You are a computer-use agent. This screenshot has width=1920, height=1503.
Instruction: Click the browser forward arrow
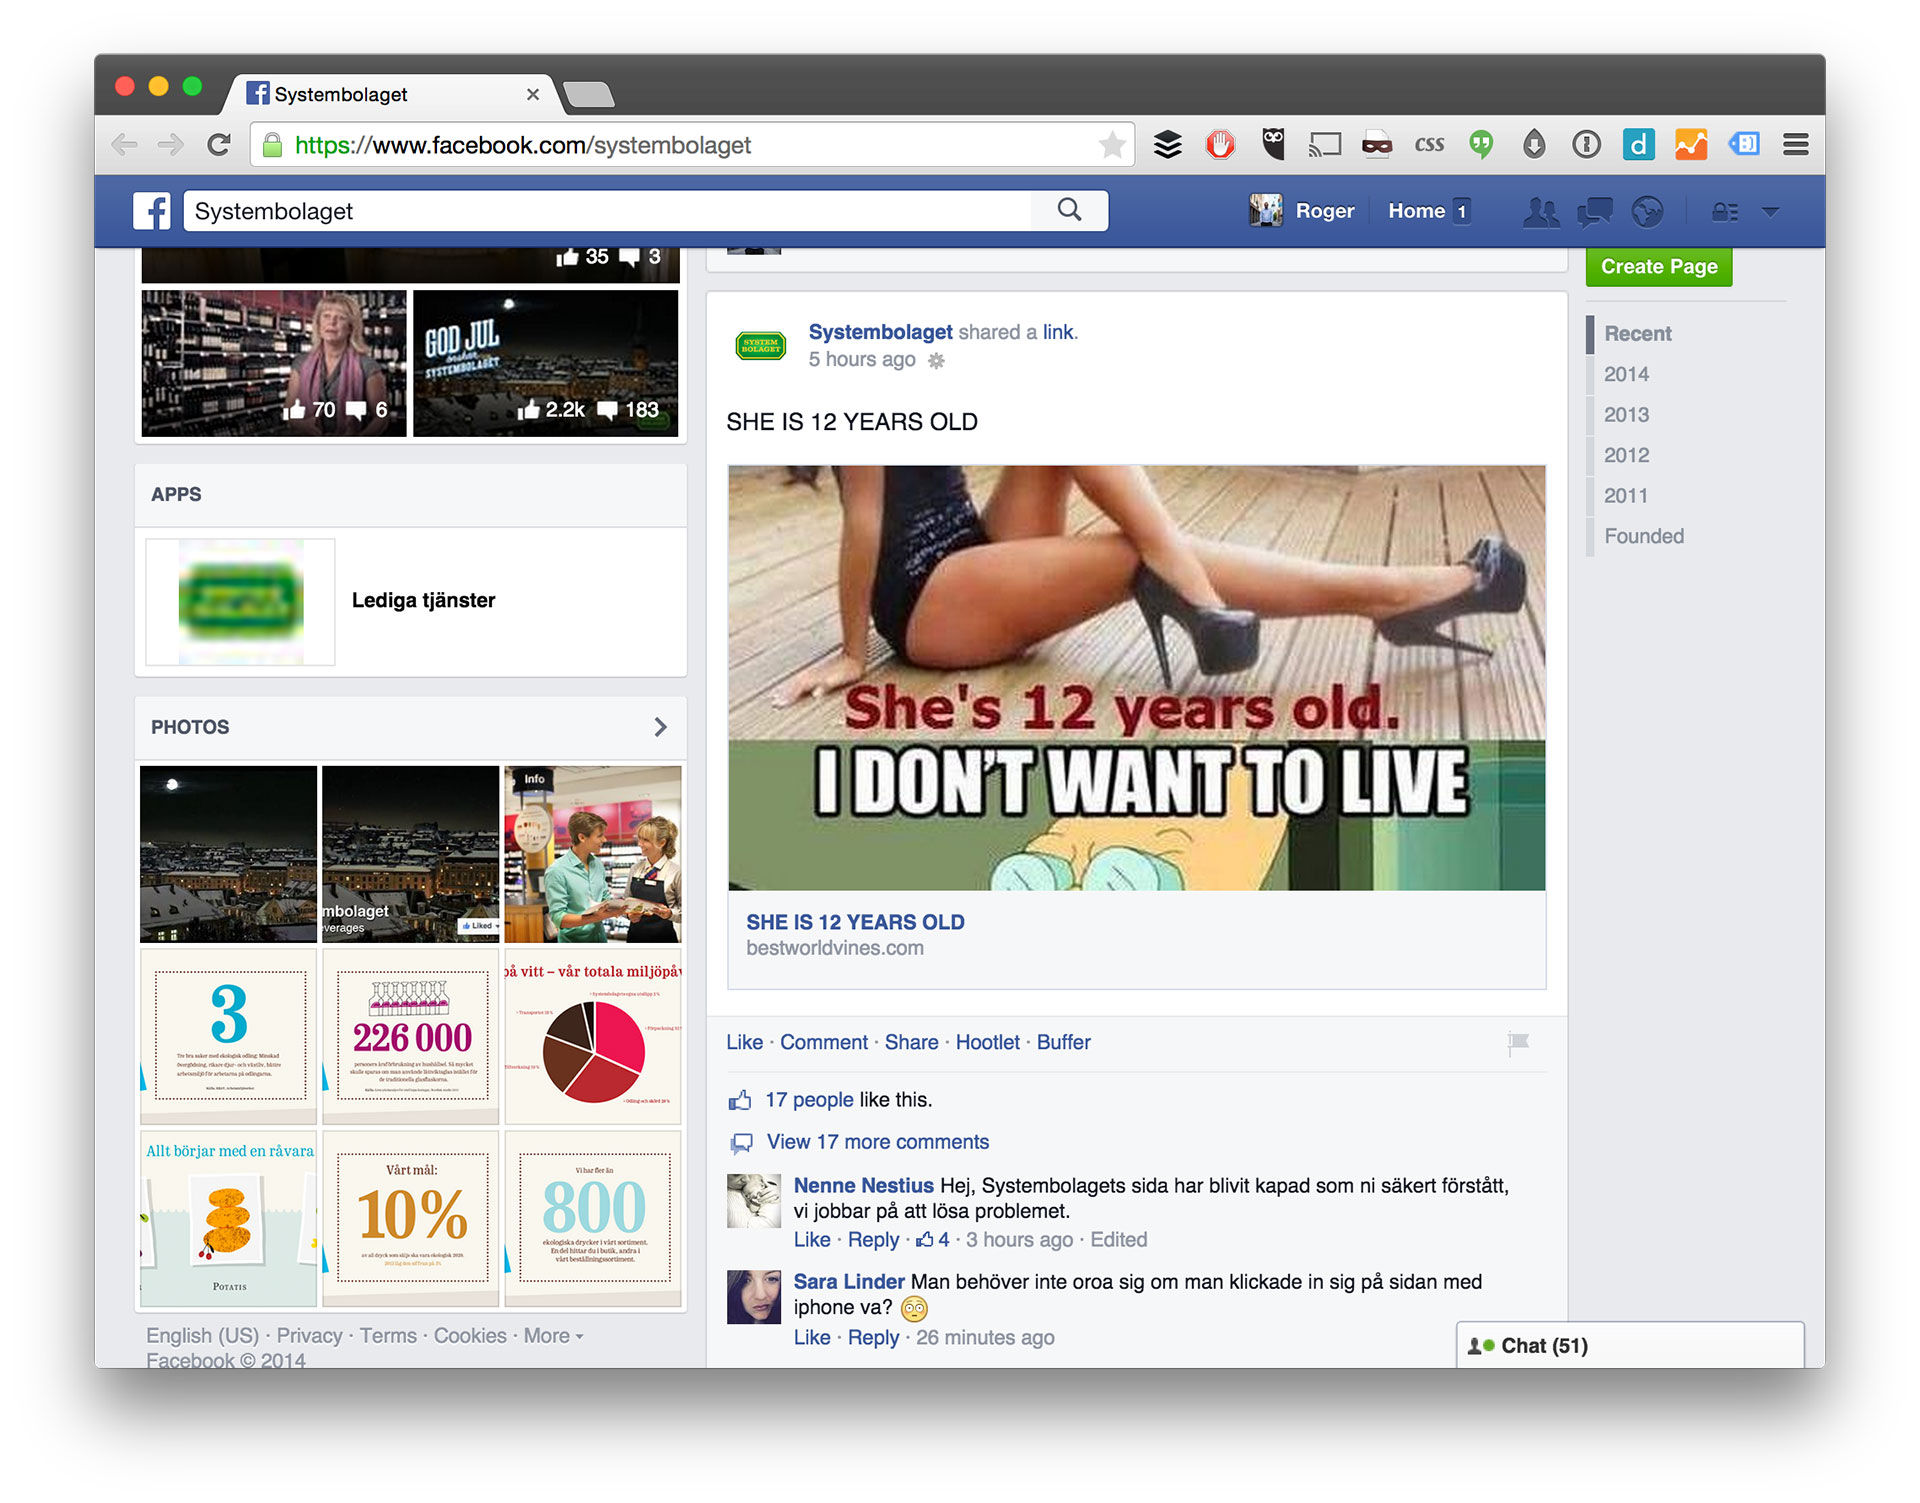[171, 145]
